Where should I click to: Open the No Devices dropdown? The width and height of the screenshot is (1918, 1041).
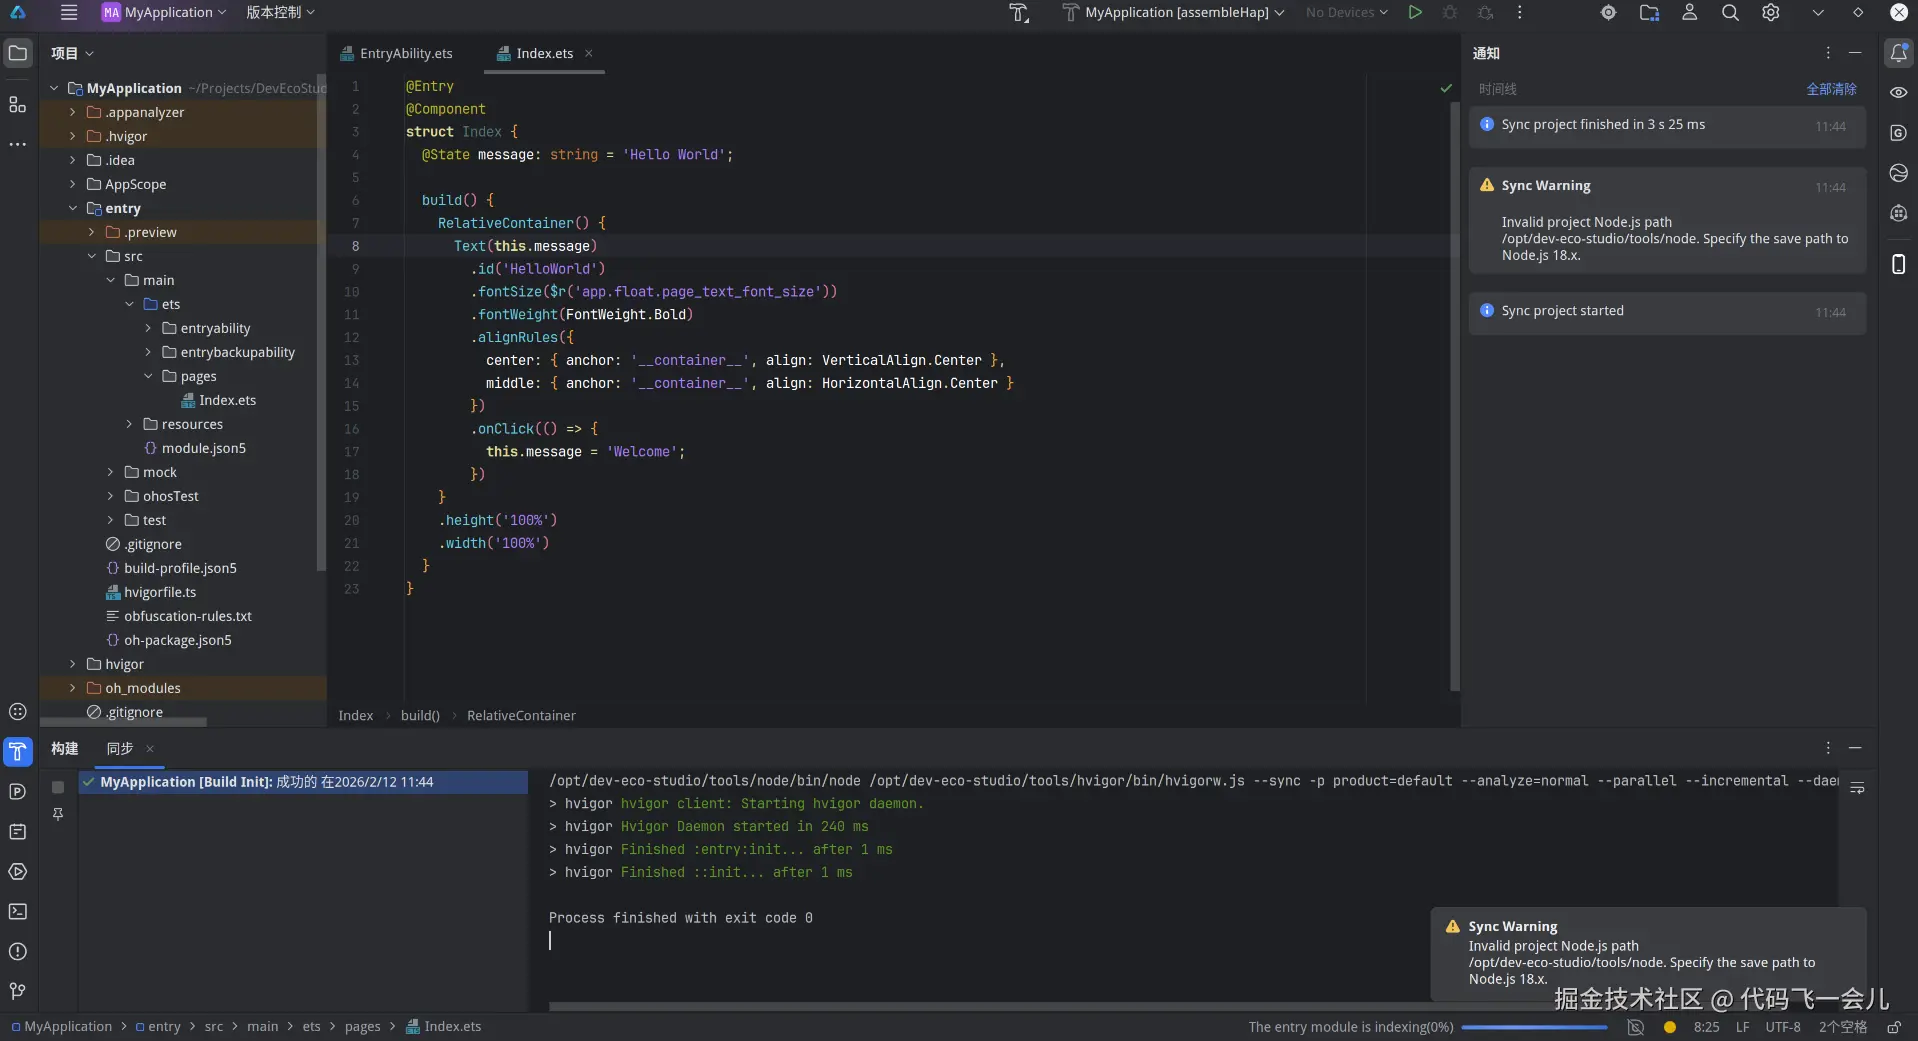[x=1346, y=13]
